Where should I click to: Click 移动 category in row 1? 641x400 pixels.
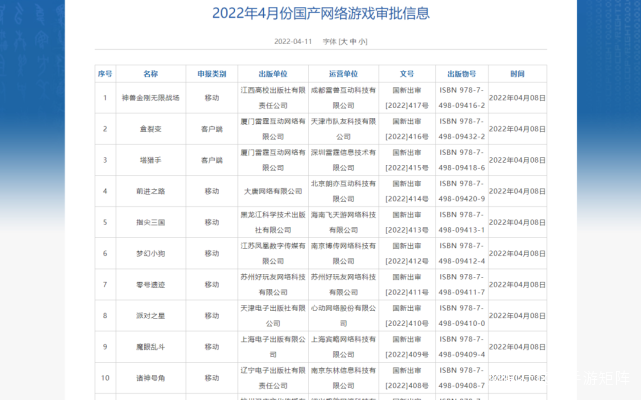point(212,98)
